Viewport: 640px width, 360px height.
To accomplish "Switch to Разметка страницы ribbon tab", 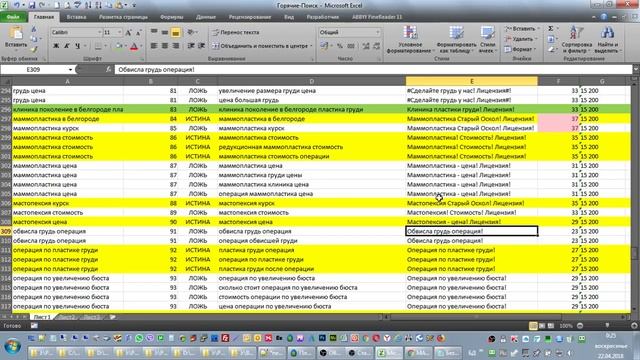I will (x=123, y=17).
